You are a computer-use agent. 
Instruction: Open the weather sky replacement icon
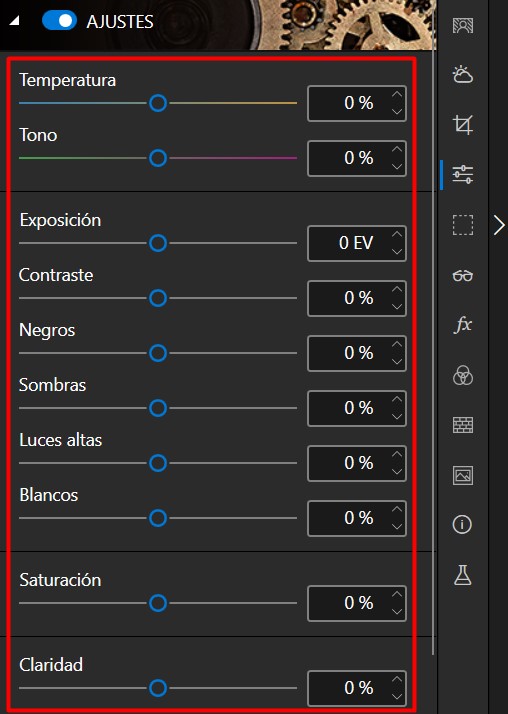pyautogui.click(x=462, y=74)
